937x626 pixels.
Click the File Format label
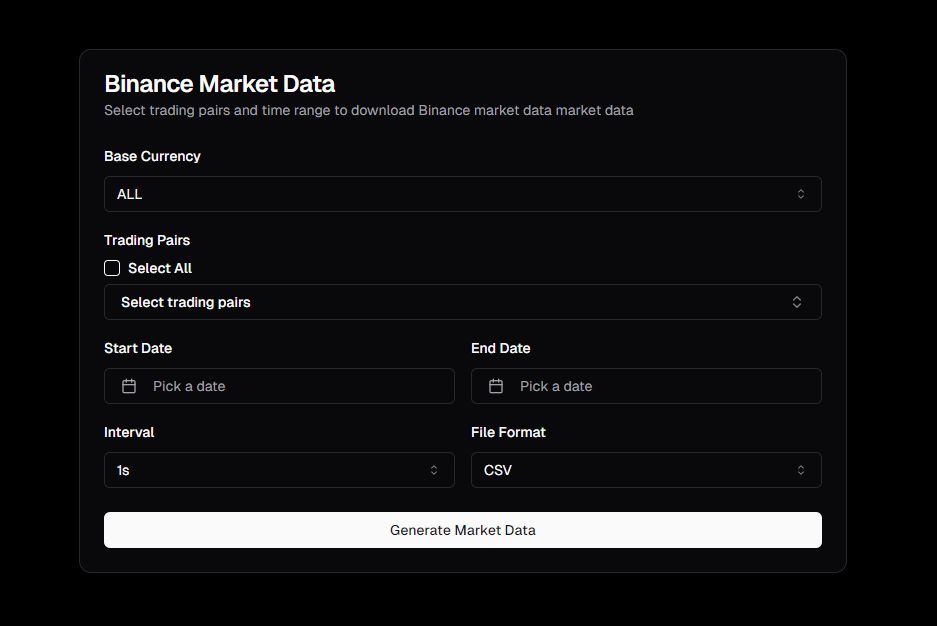(509, 432)
